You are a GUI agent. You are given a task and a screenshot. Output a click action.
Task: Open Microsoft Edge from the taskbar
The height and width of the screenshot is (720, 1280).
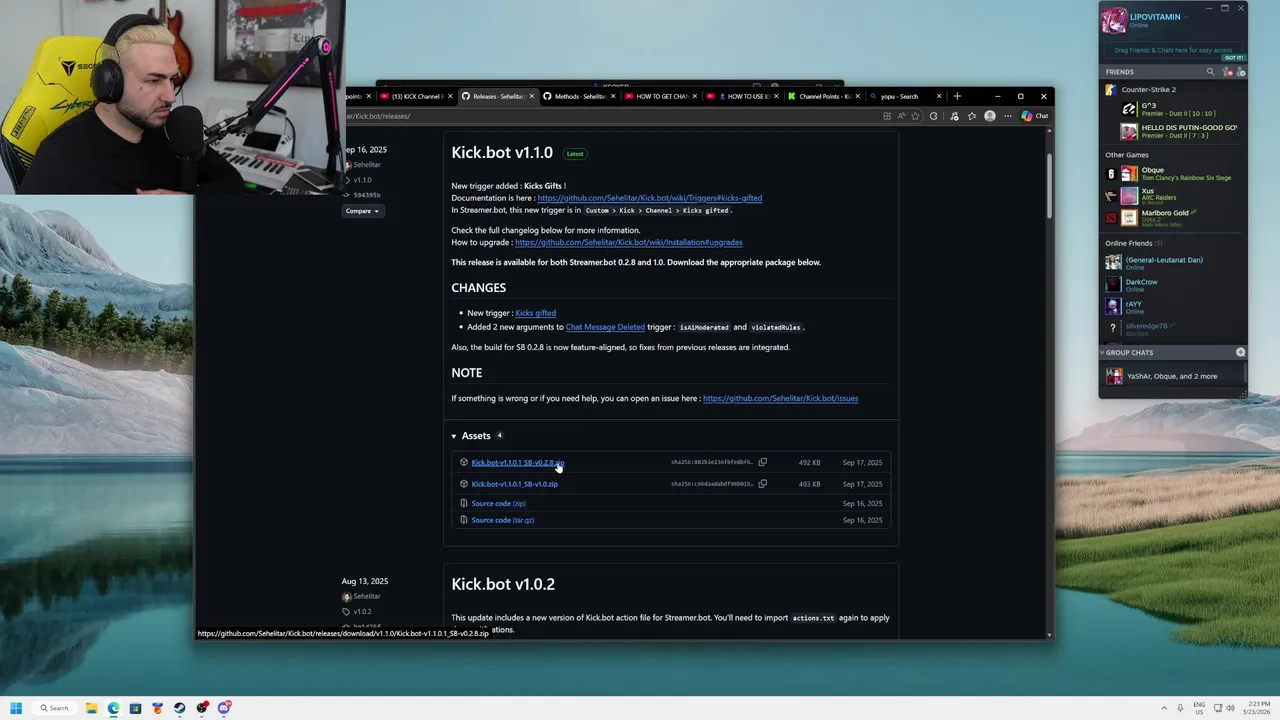[113, 708]
